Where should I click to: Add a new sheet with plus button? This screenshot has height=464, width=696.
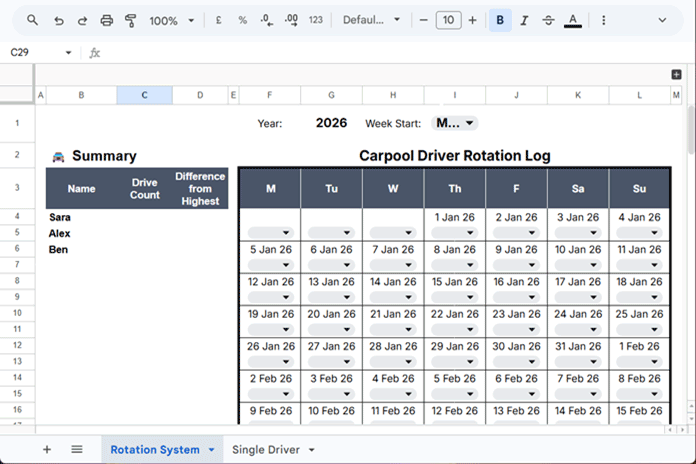[x=47, y=449]
